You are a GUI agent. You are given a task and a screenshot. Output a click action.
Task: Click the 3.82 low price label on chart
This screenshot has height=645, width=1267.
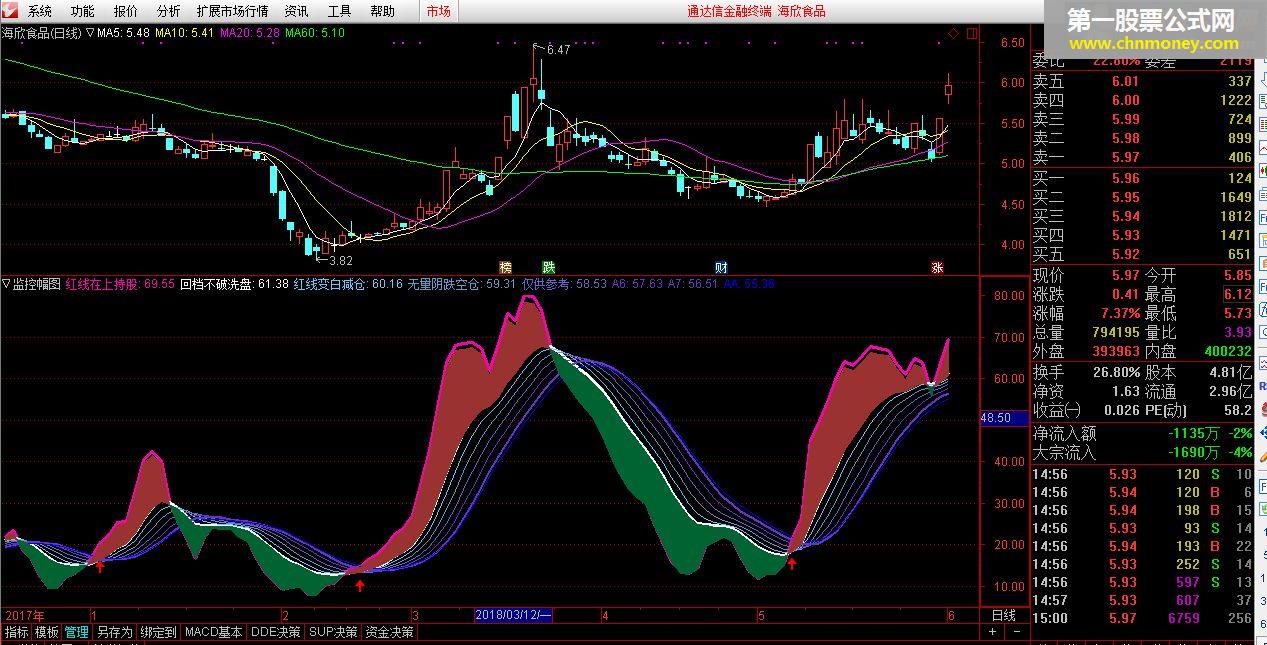[341, 261]
